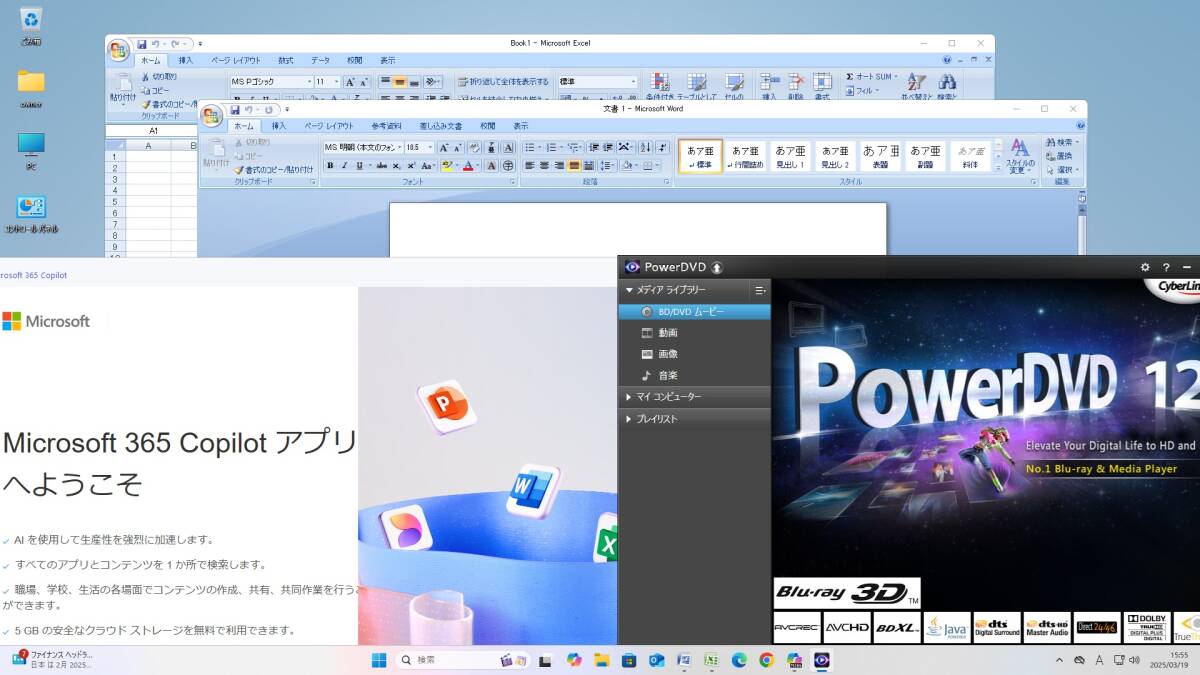The height and width of the screenshot is (675, 1200).
Task: Click Wrap Text in Excel ribbon
Action: click(504, 81)
